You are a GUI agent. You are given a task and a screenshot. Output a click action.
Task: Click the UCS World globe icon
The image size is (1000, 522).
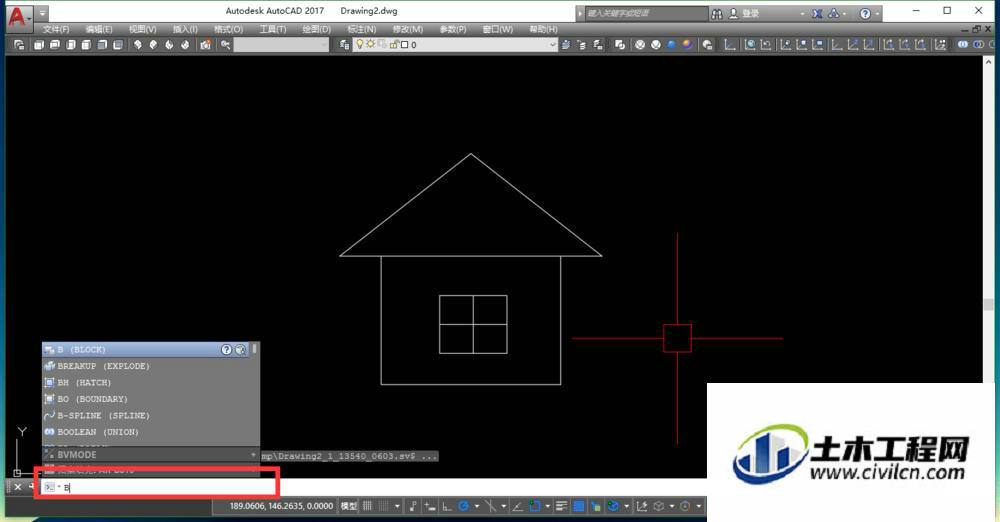point(751,45)
